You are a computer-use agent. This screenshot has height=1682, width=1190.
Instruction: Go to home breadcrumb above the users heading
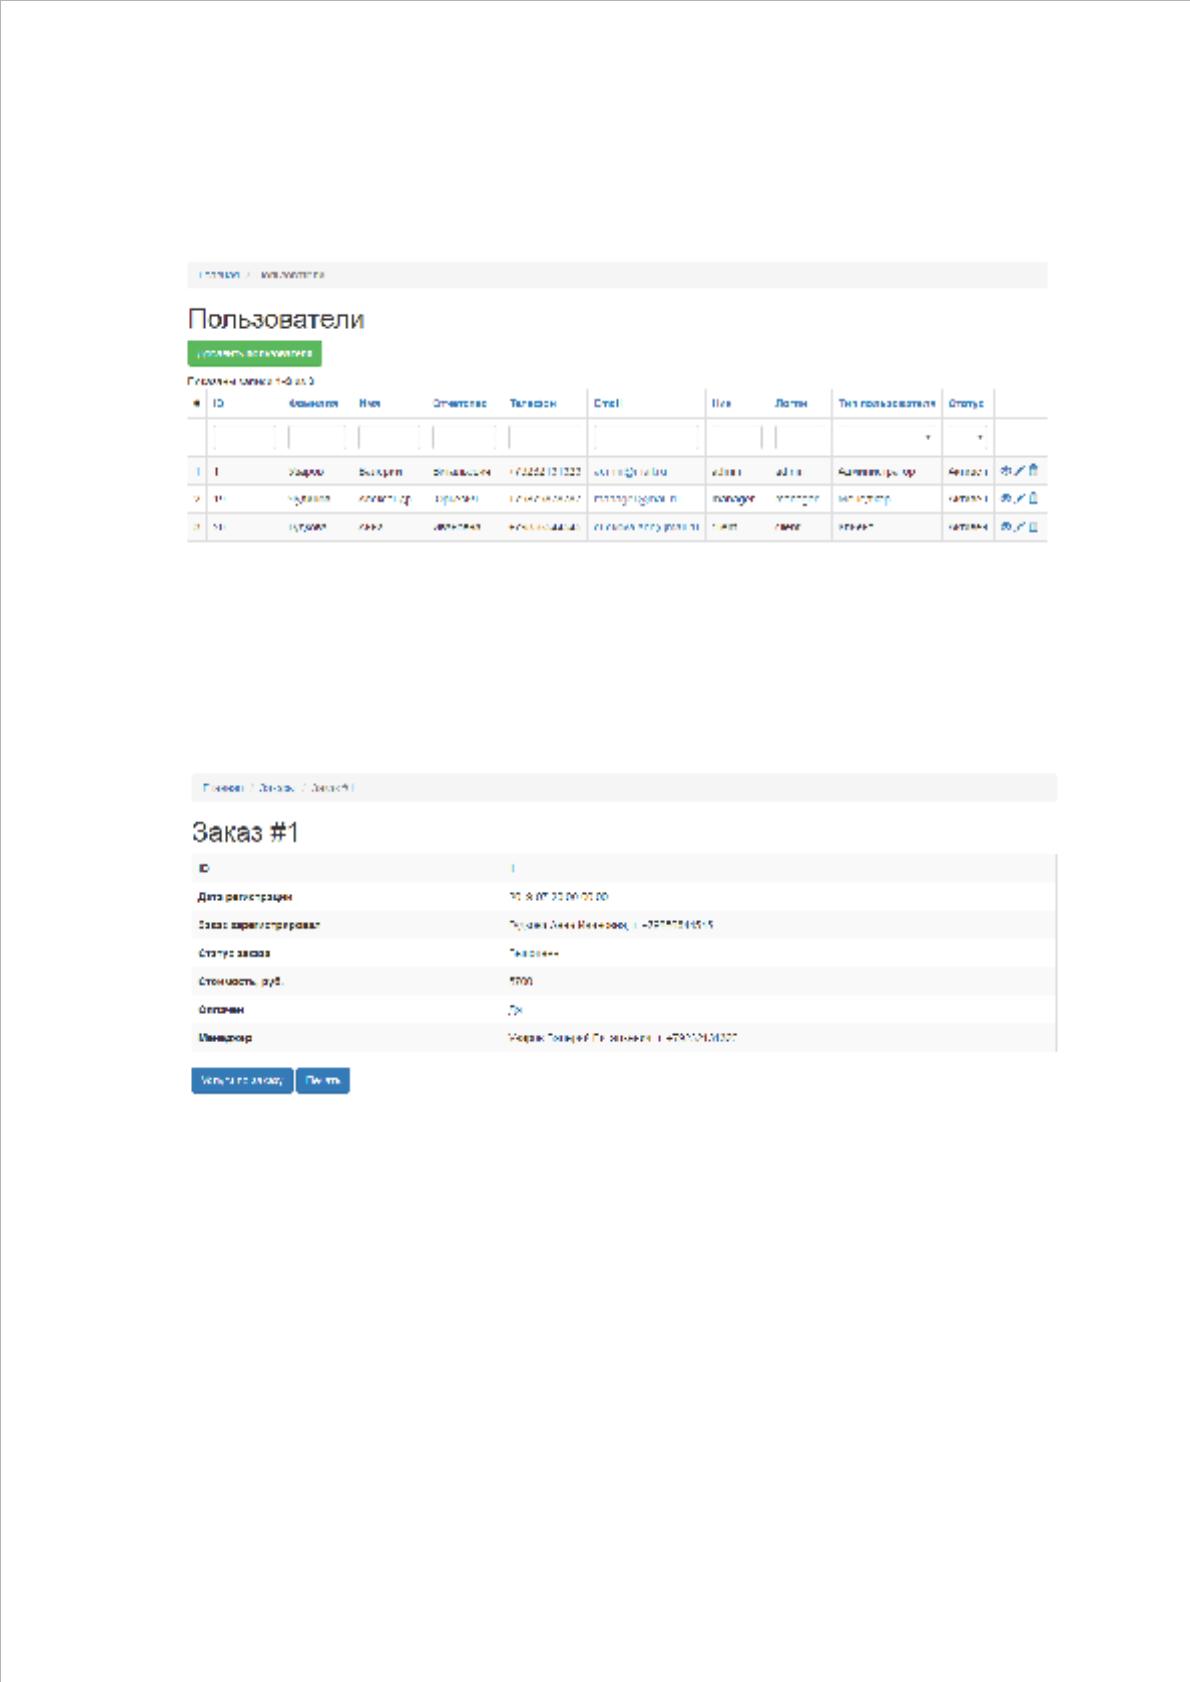pyautogui.click(x=219, y=275)
